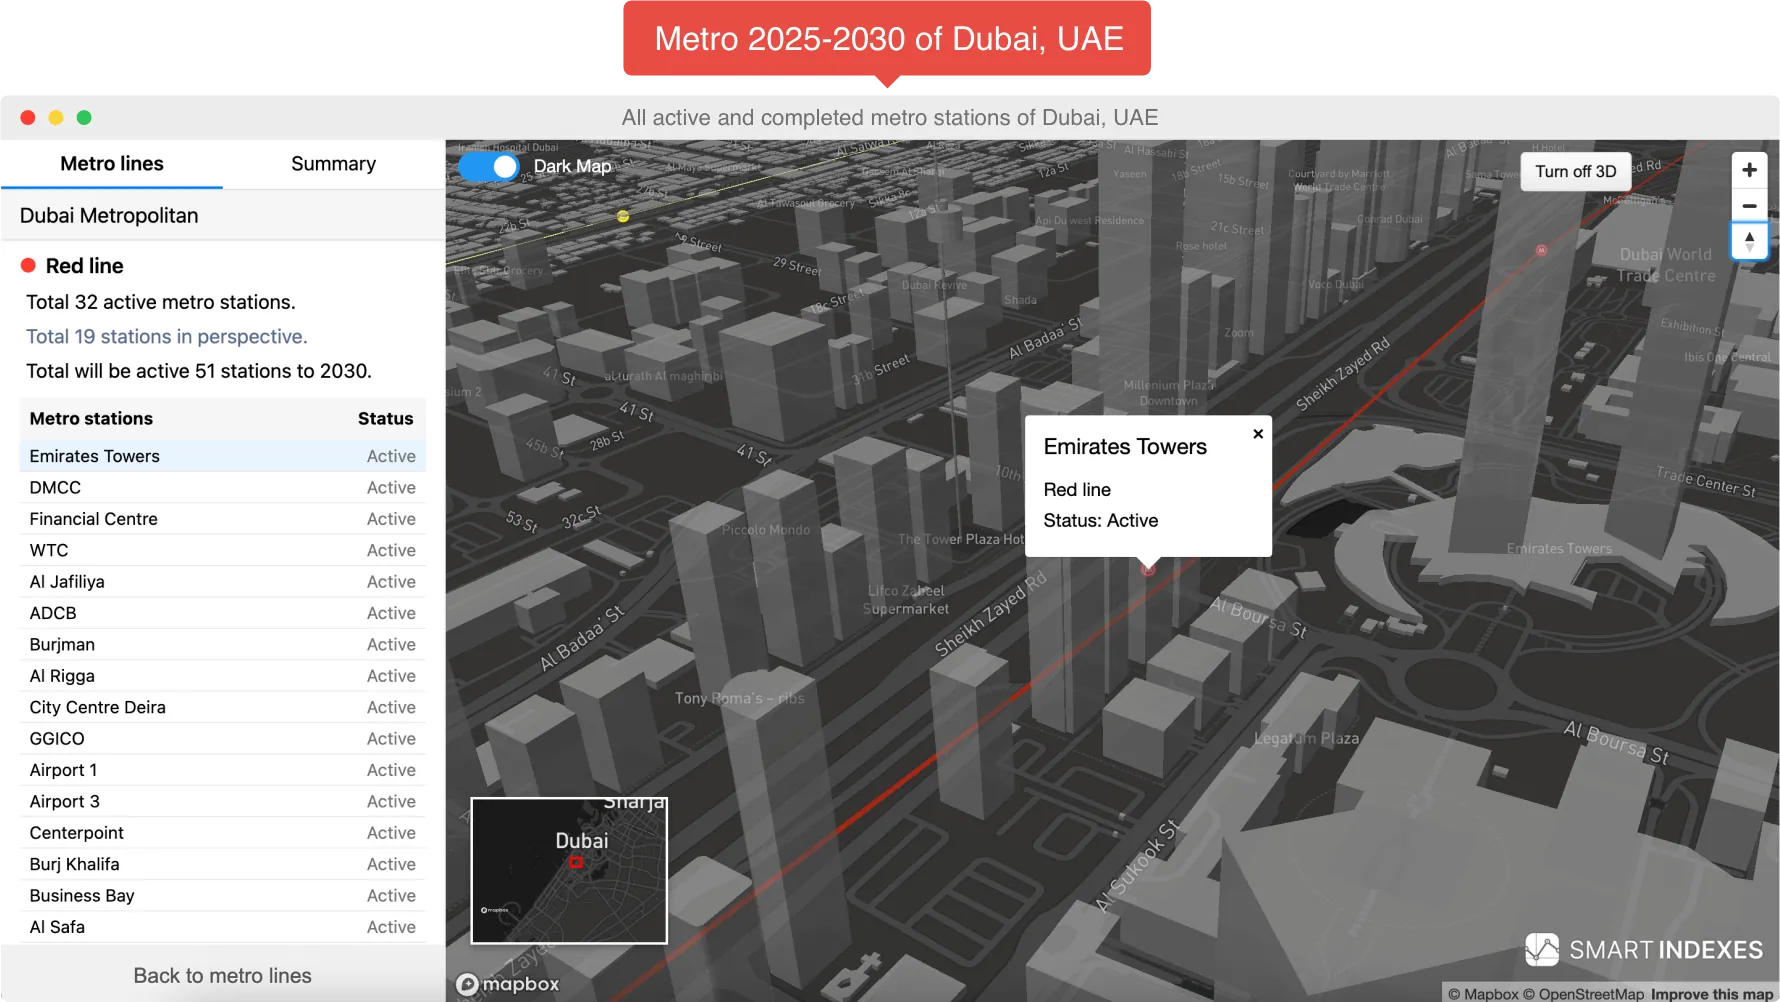This screenshot has height=1002, width=1780.
Task: Select the Al Jafiliya station row
Action: (x=222, y=582)
